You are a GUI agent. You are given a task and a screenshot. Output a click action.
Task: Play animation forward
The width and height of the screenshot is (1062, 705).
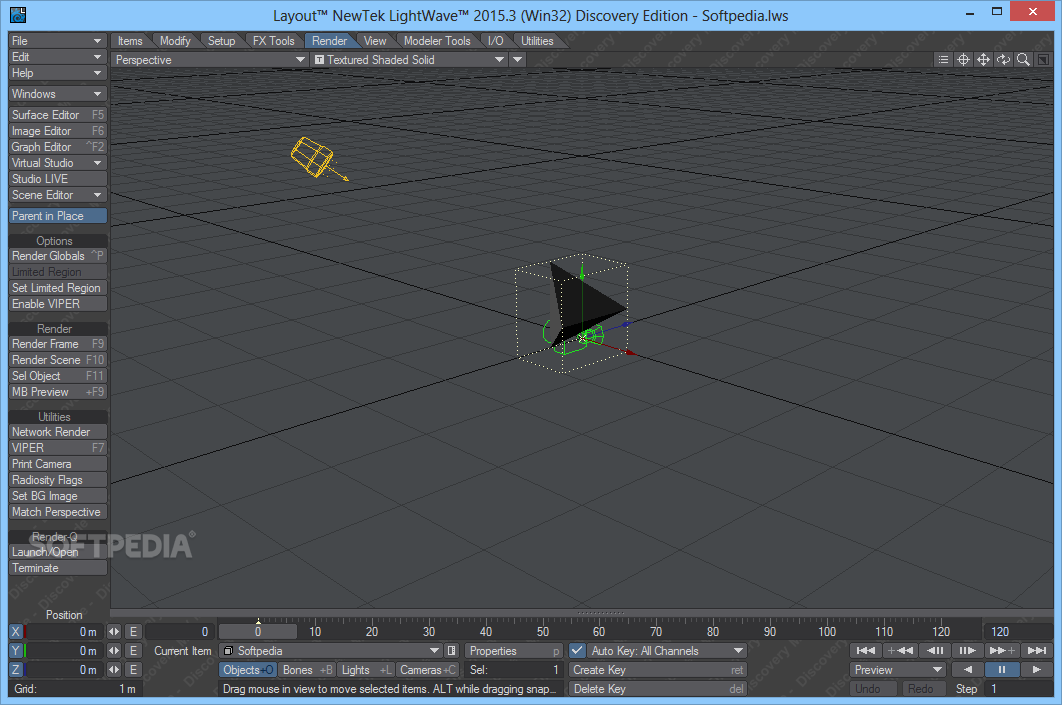(x=1036, y=669)
